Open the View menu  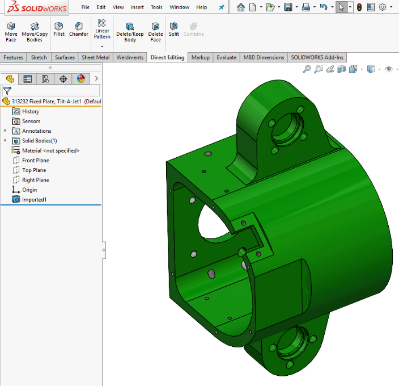(x=118, y=7)
